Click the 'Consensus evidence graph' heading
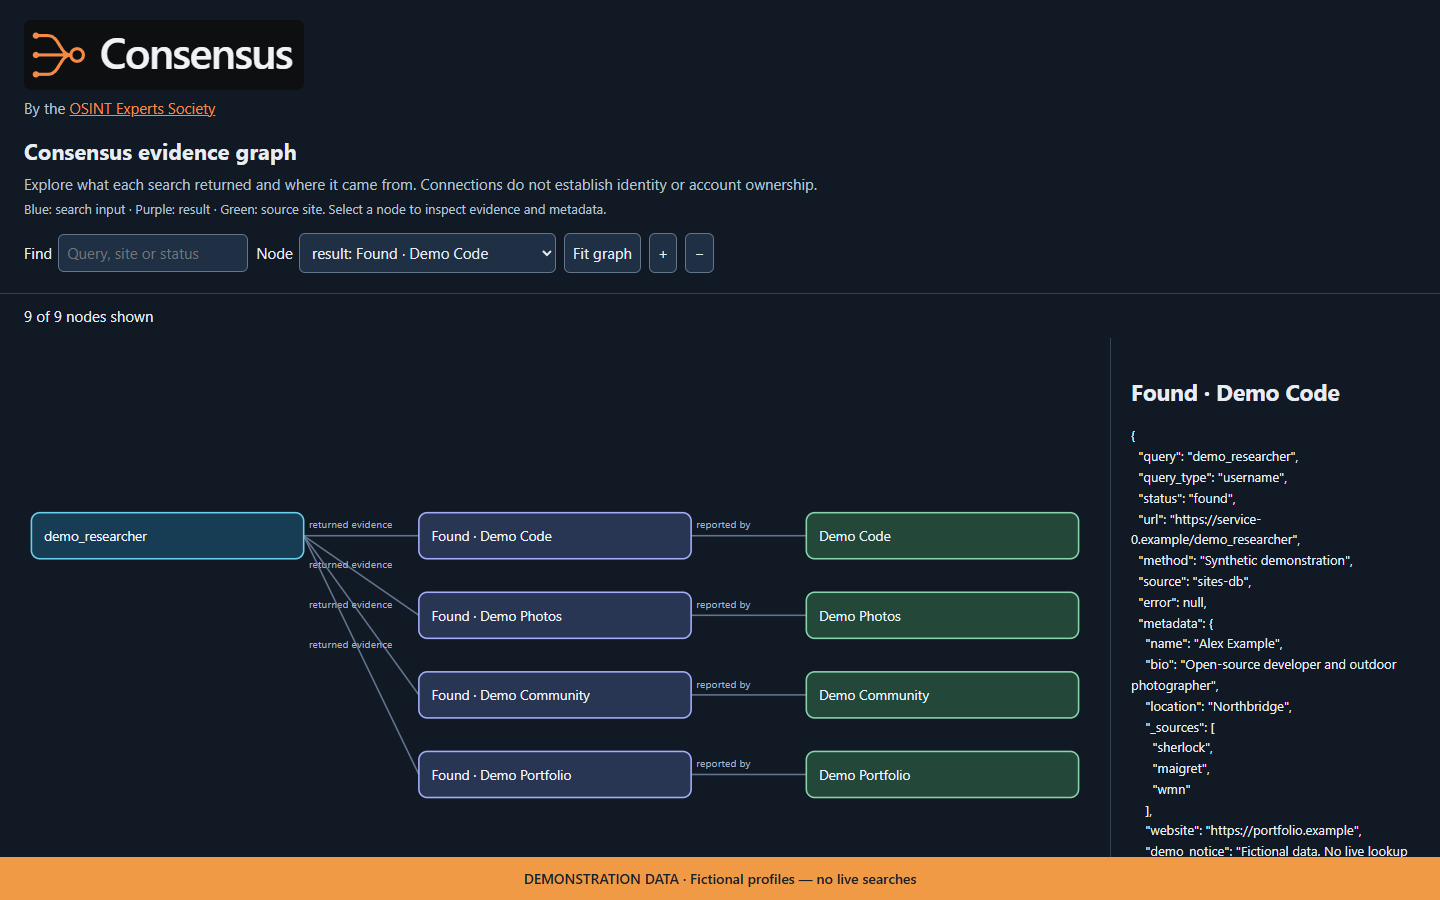Image resolution: width=1440 pixels, height=900 pixels. coord(160,152)
